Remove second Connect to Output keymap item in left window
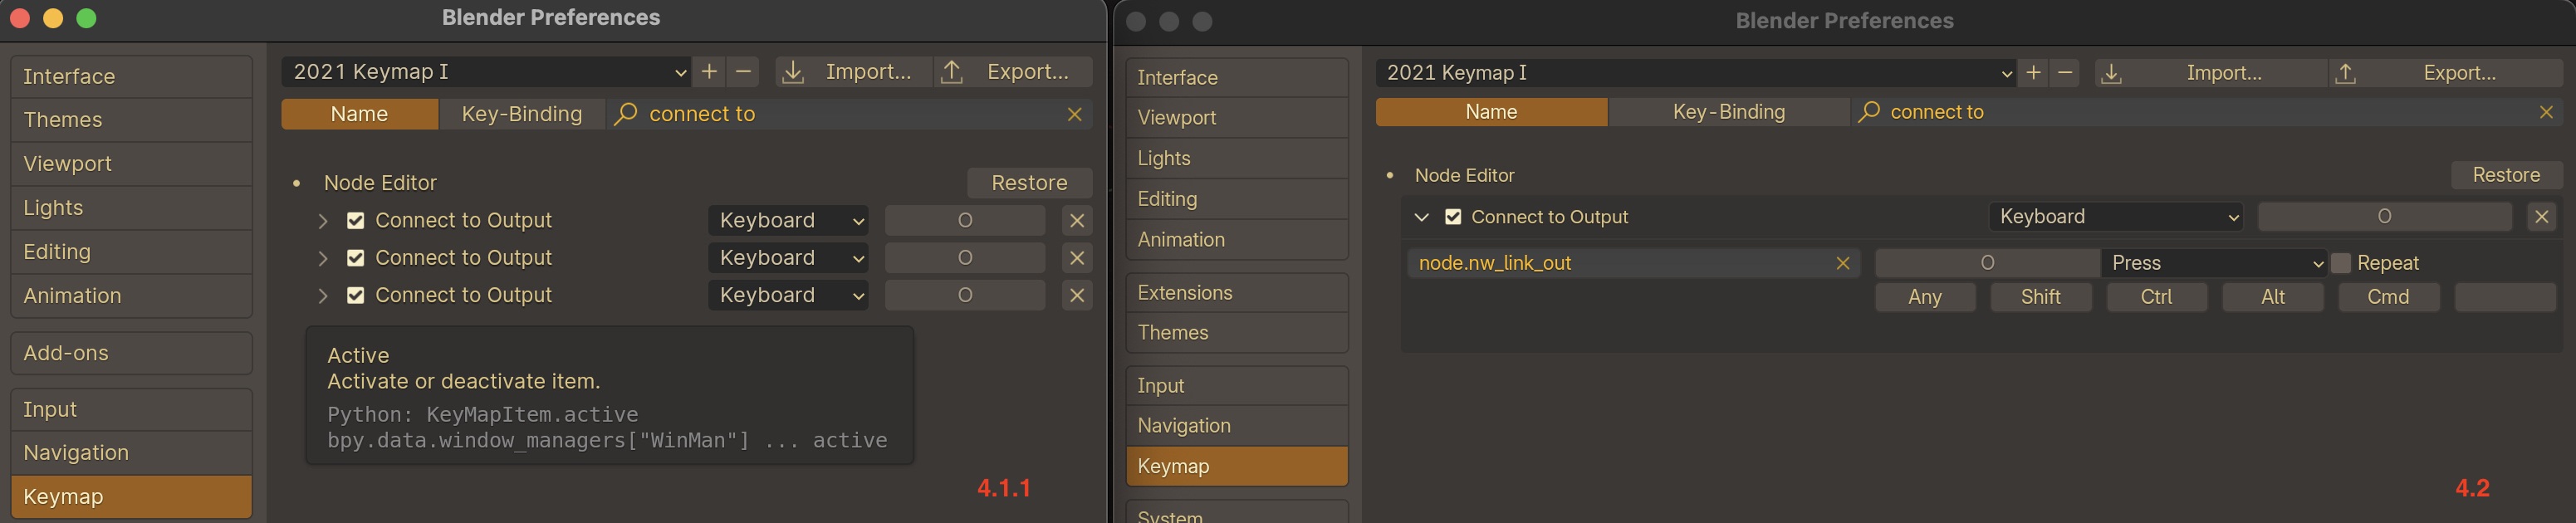The height and width of the screenshot is (523, 2576). [1077, 258]
